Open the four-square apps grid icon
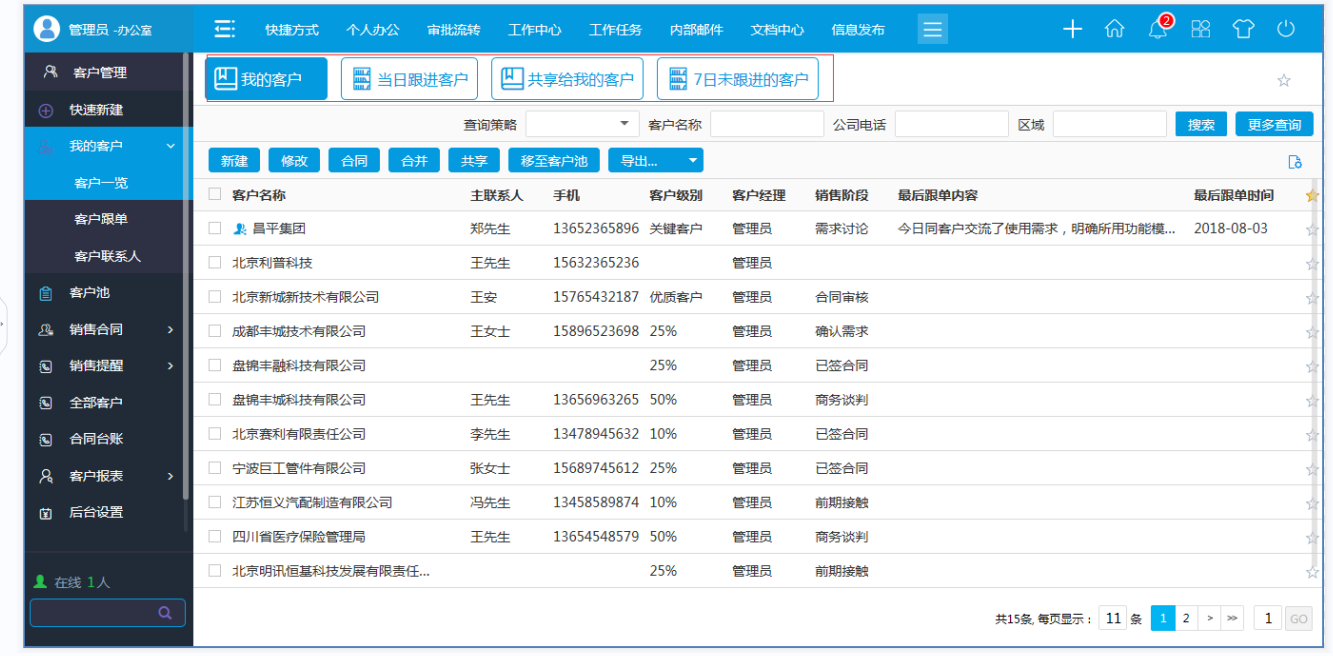Image resolution: width=1333 pixels, height=656 pixels. point(1200,29)
